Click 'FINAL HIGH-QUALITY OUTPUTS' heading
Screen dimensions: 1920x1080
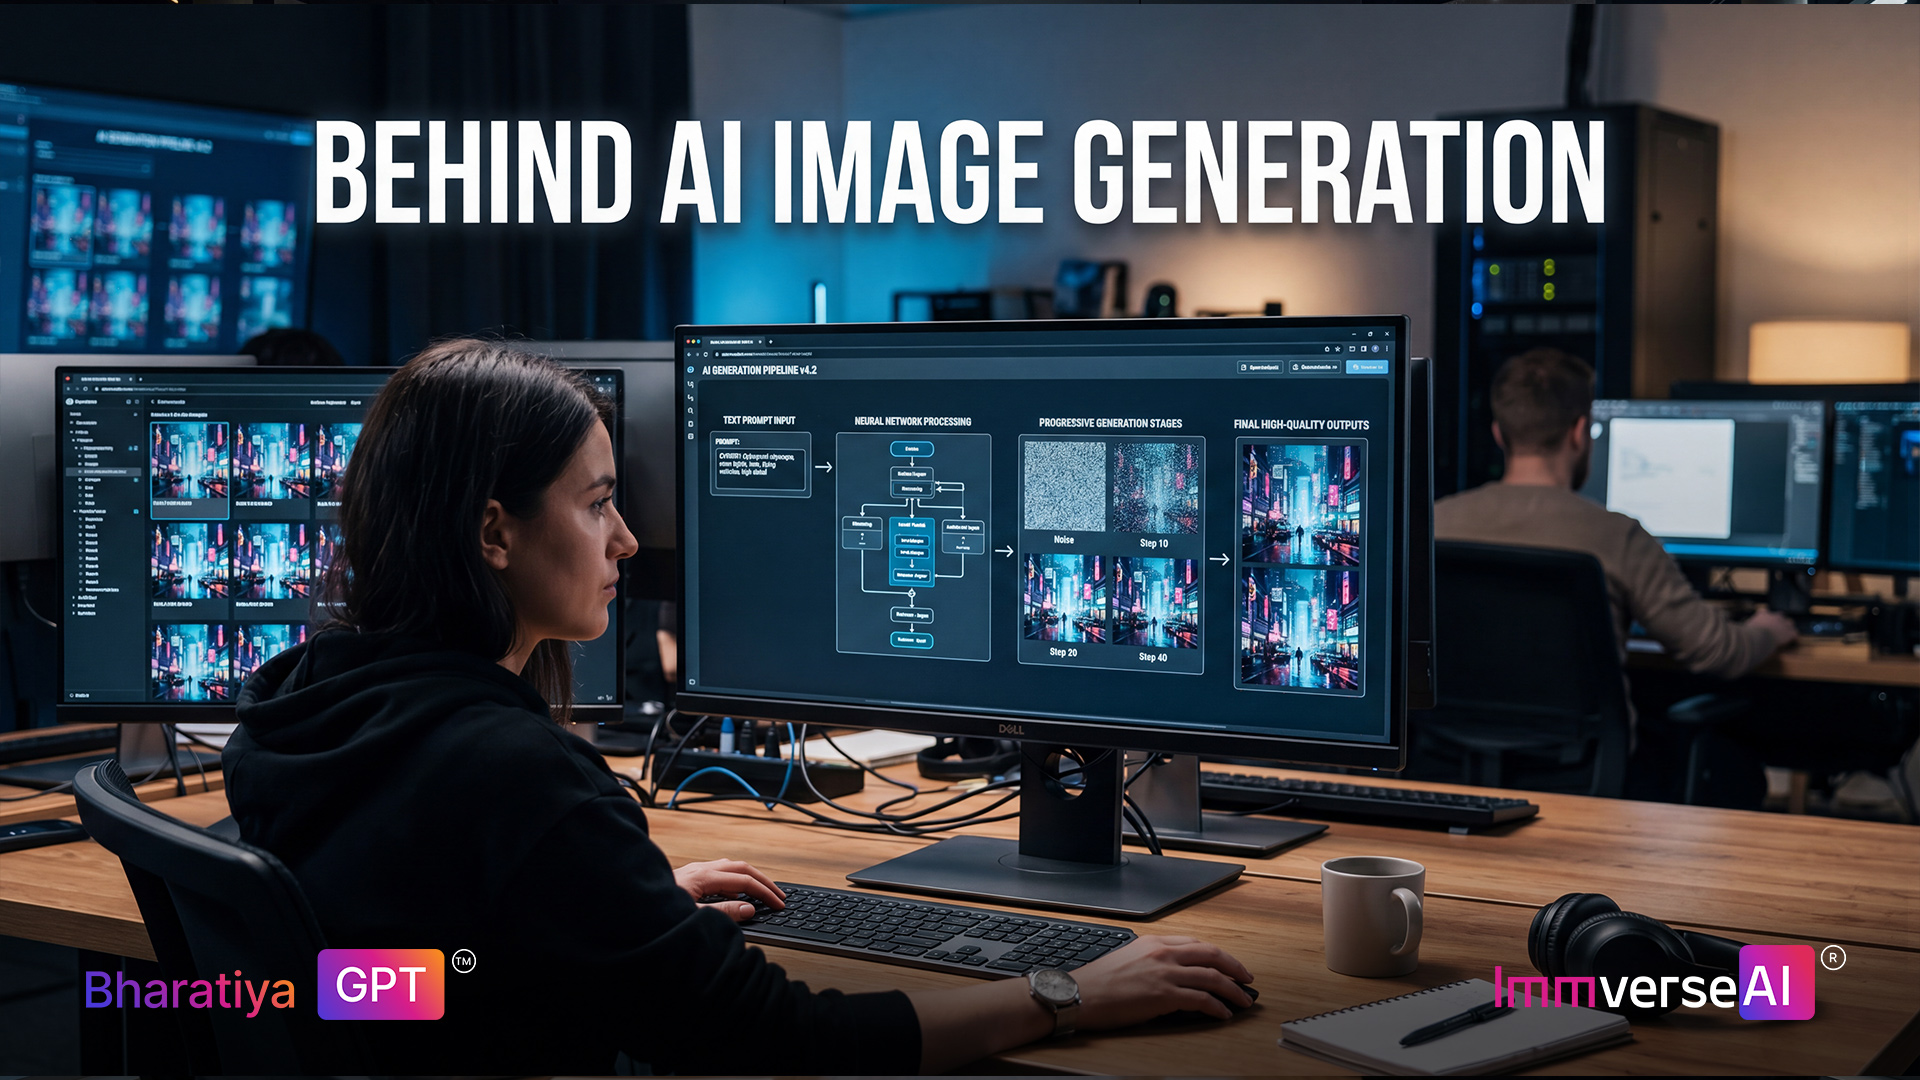click(1301, 424)
